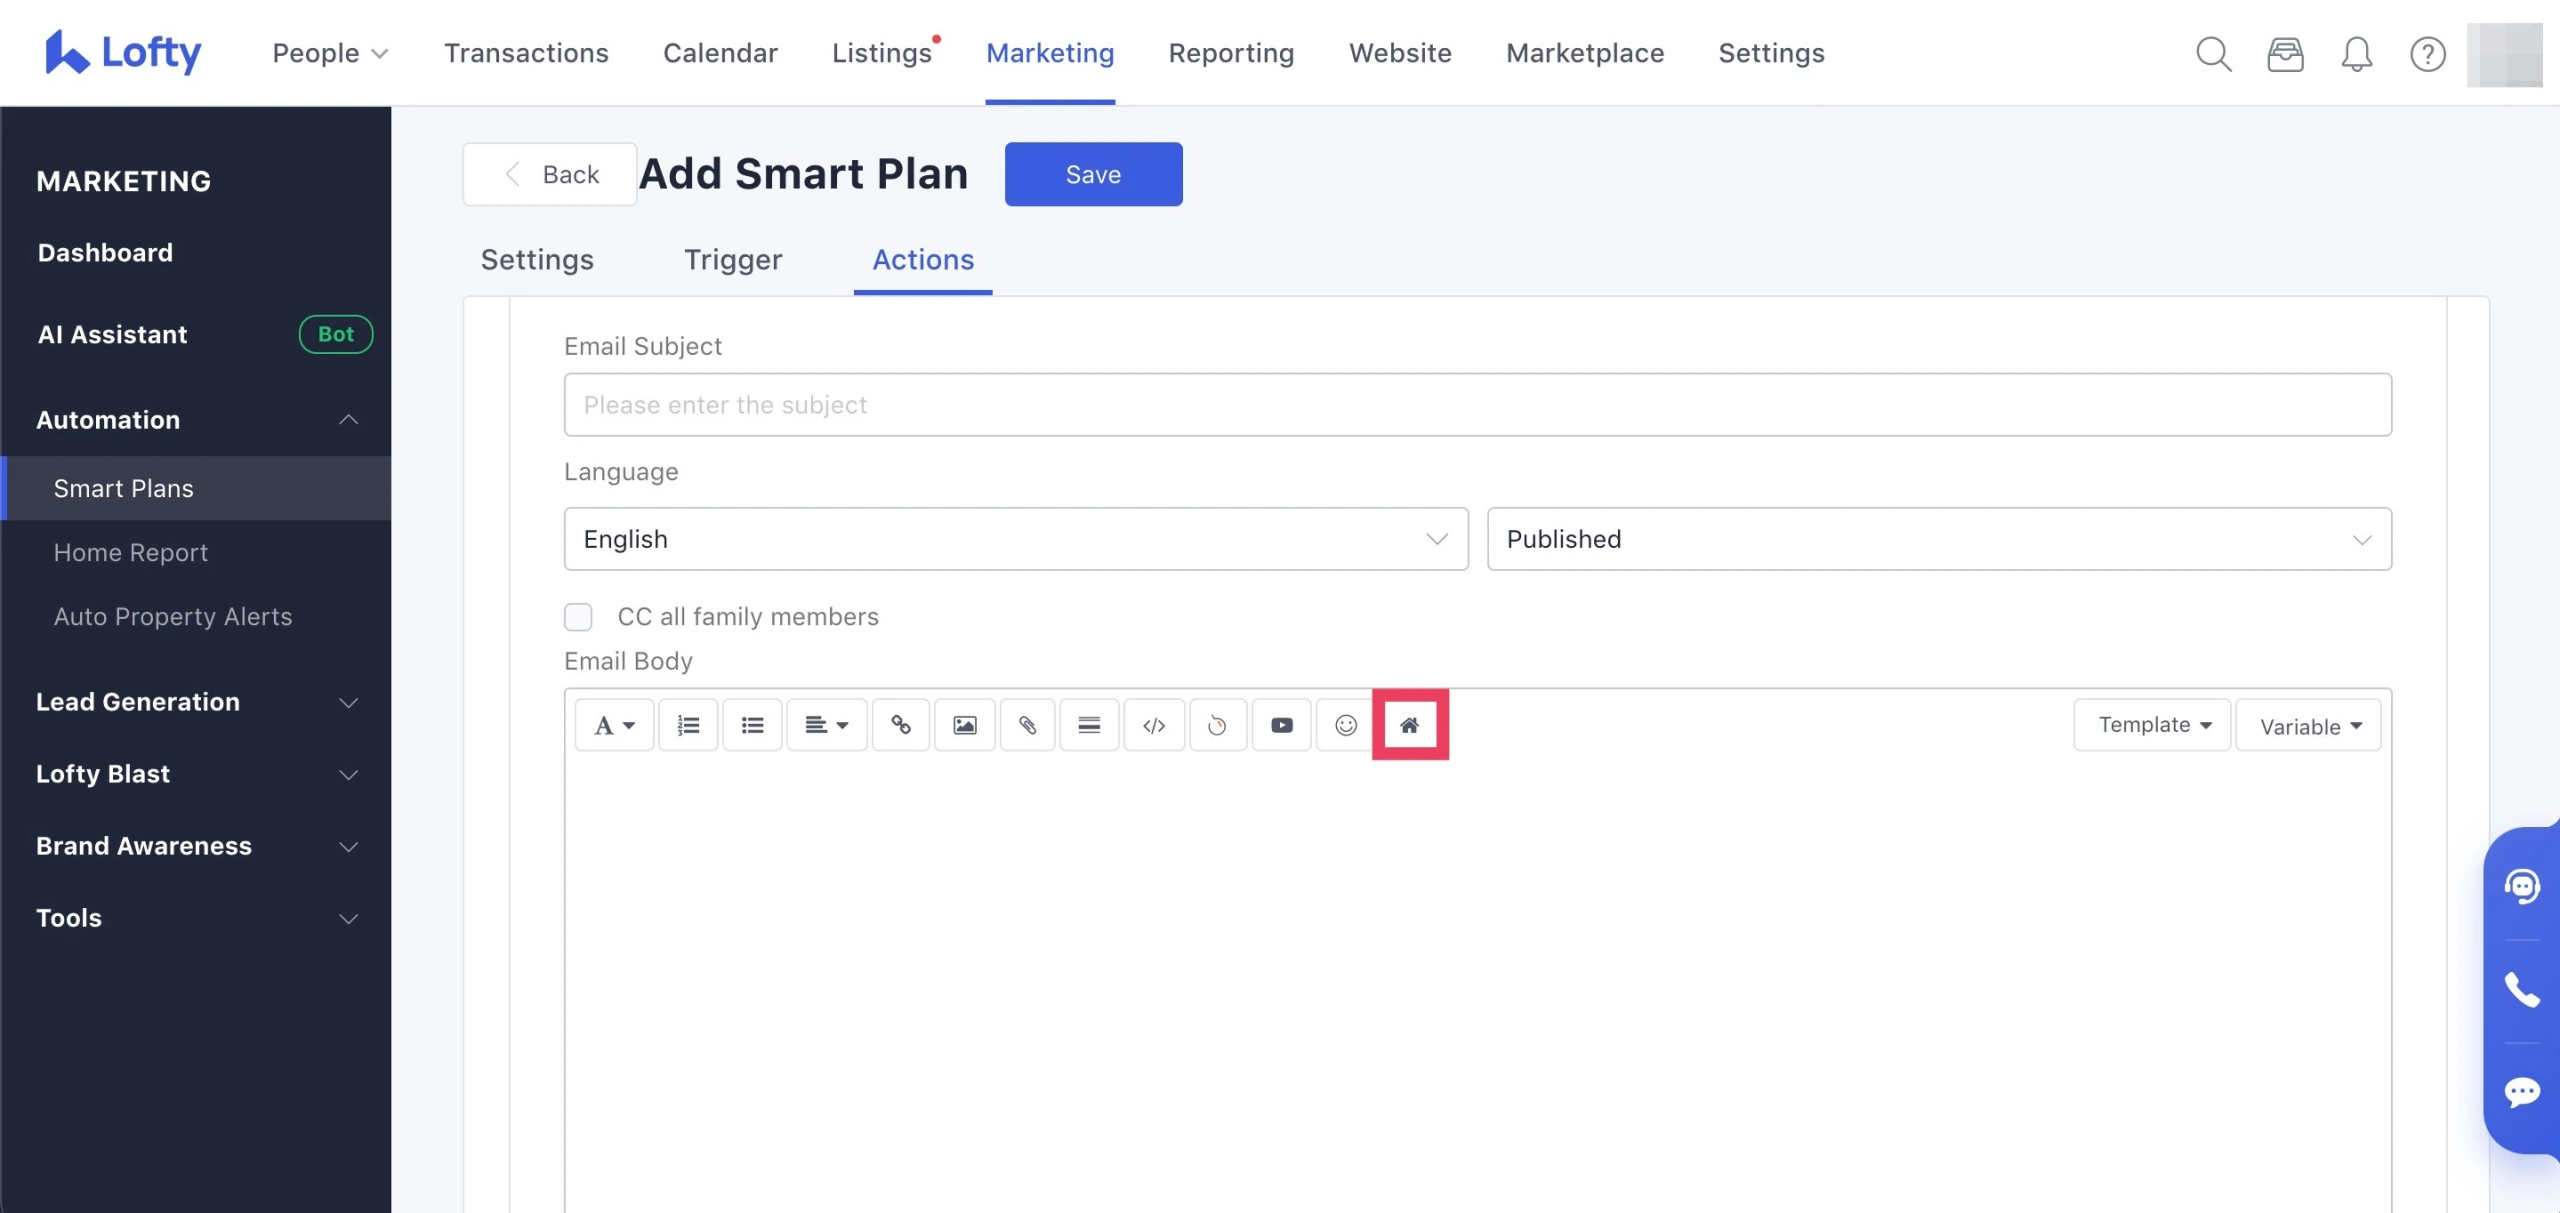Check CC all family members checkbox
Screen dimensions: 2560x1213
[578, 617]
